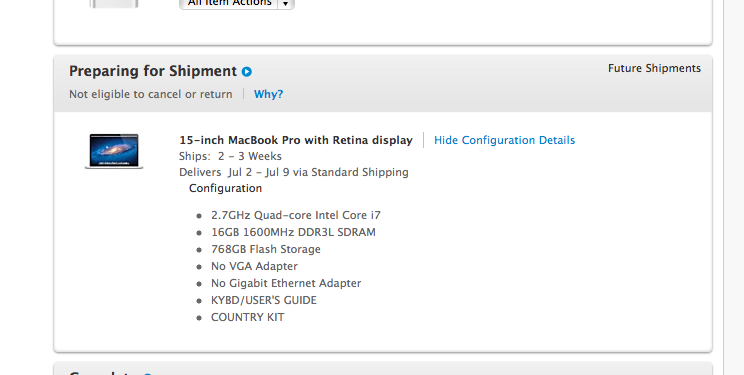Click the 15-inch MacBook Pro with Retina display title

296,141
